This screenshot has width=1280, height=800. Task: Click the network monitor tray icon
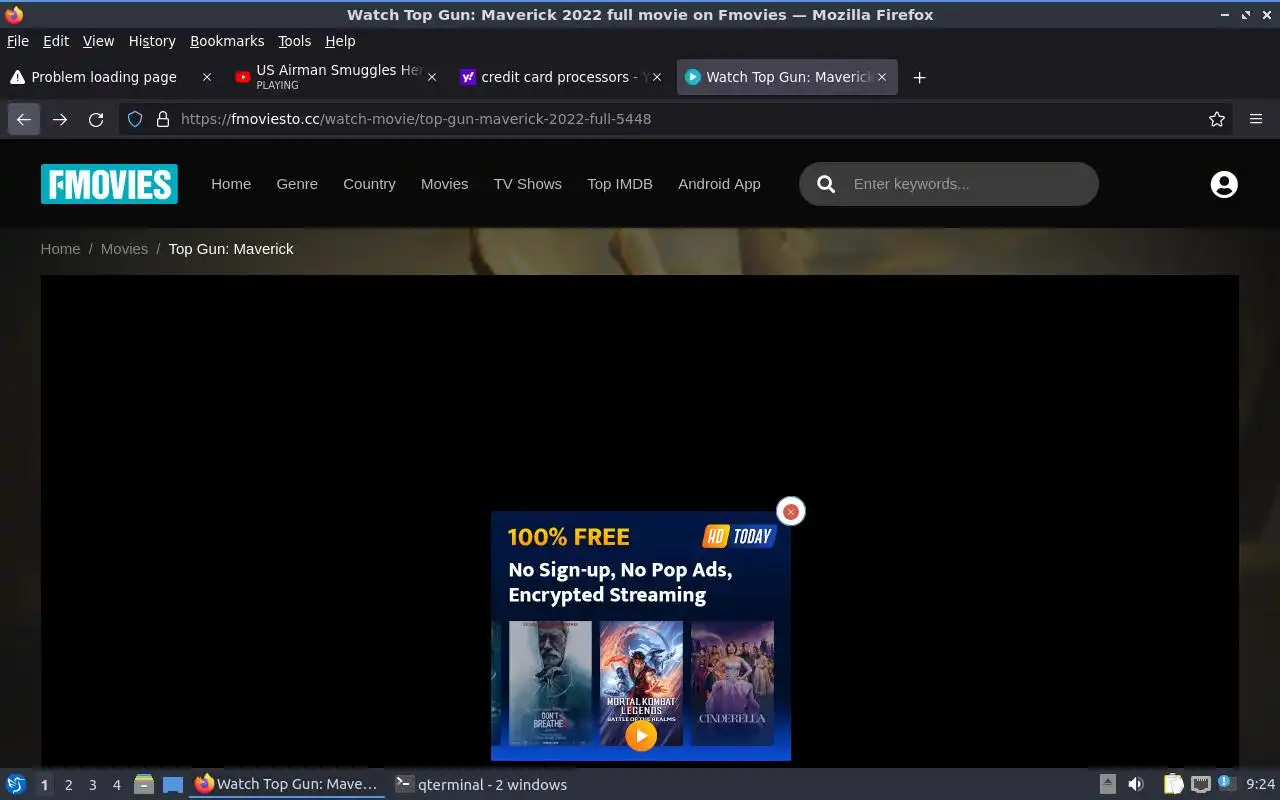(x=1201, y=785)
